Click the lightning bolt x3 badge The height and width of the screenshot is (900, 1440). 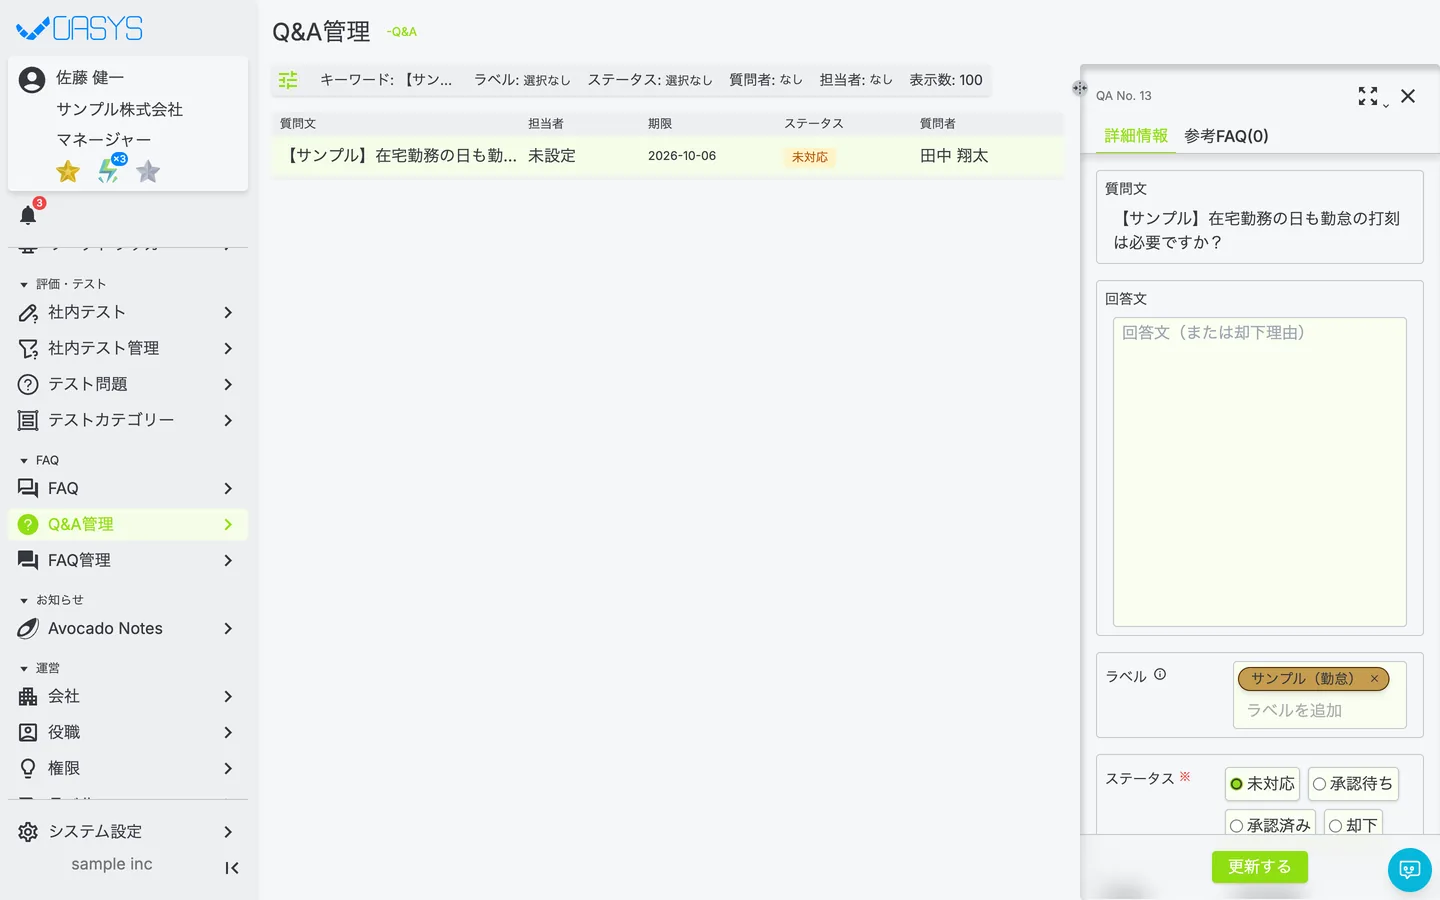(x=110, y=170)
